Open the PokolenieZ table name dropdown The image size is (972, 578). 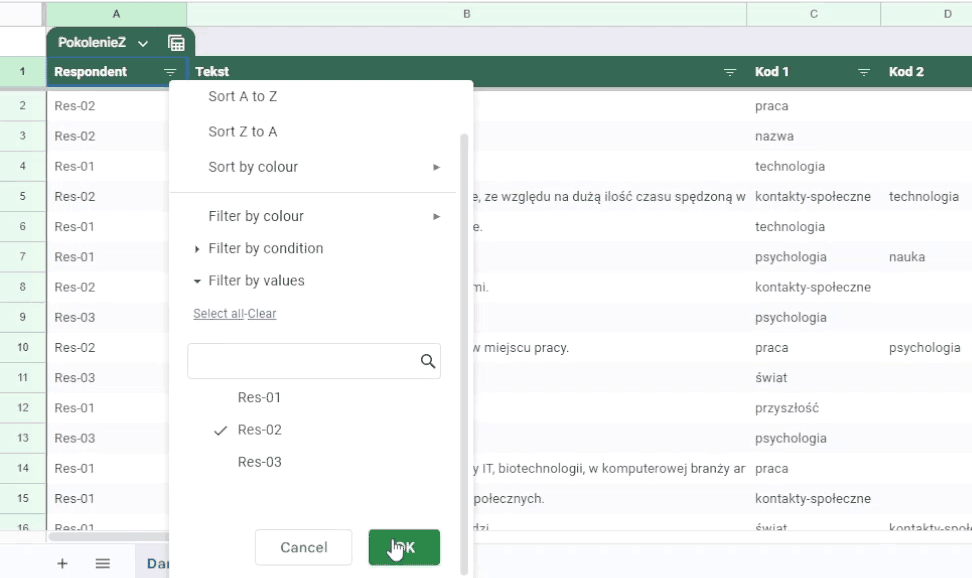pos(143,43)
